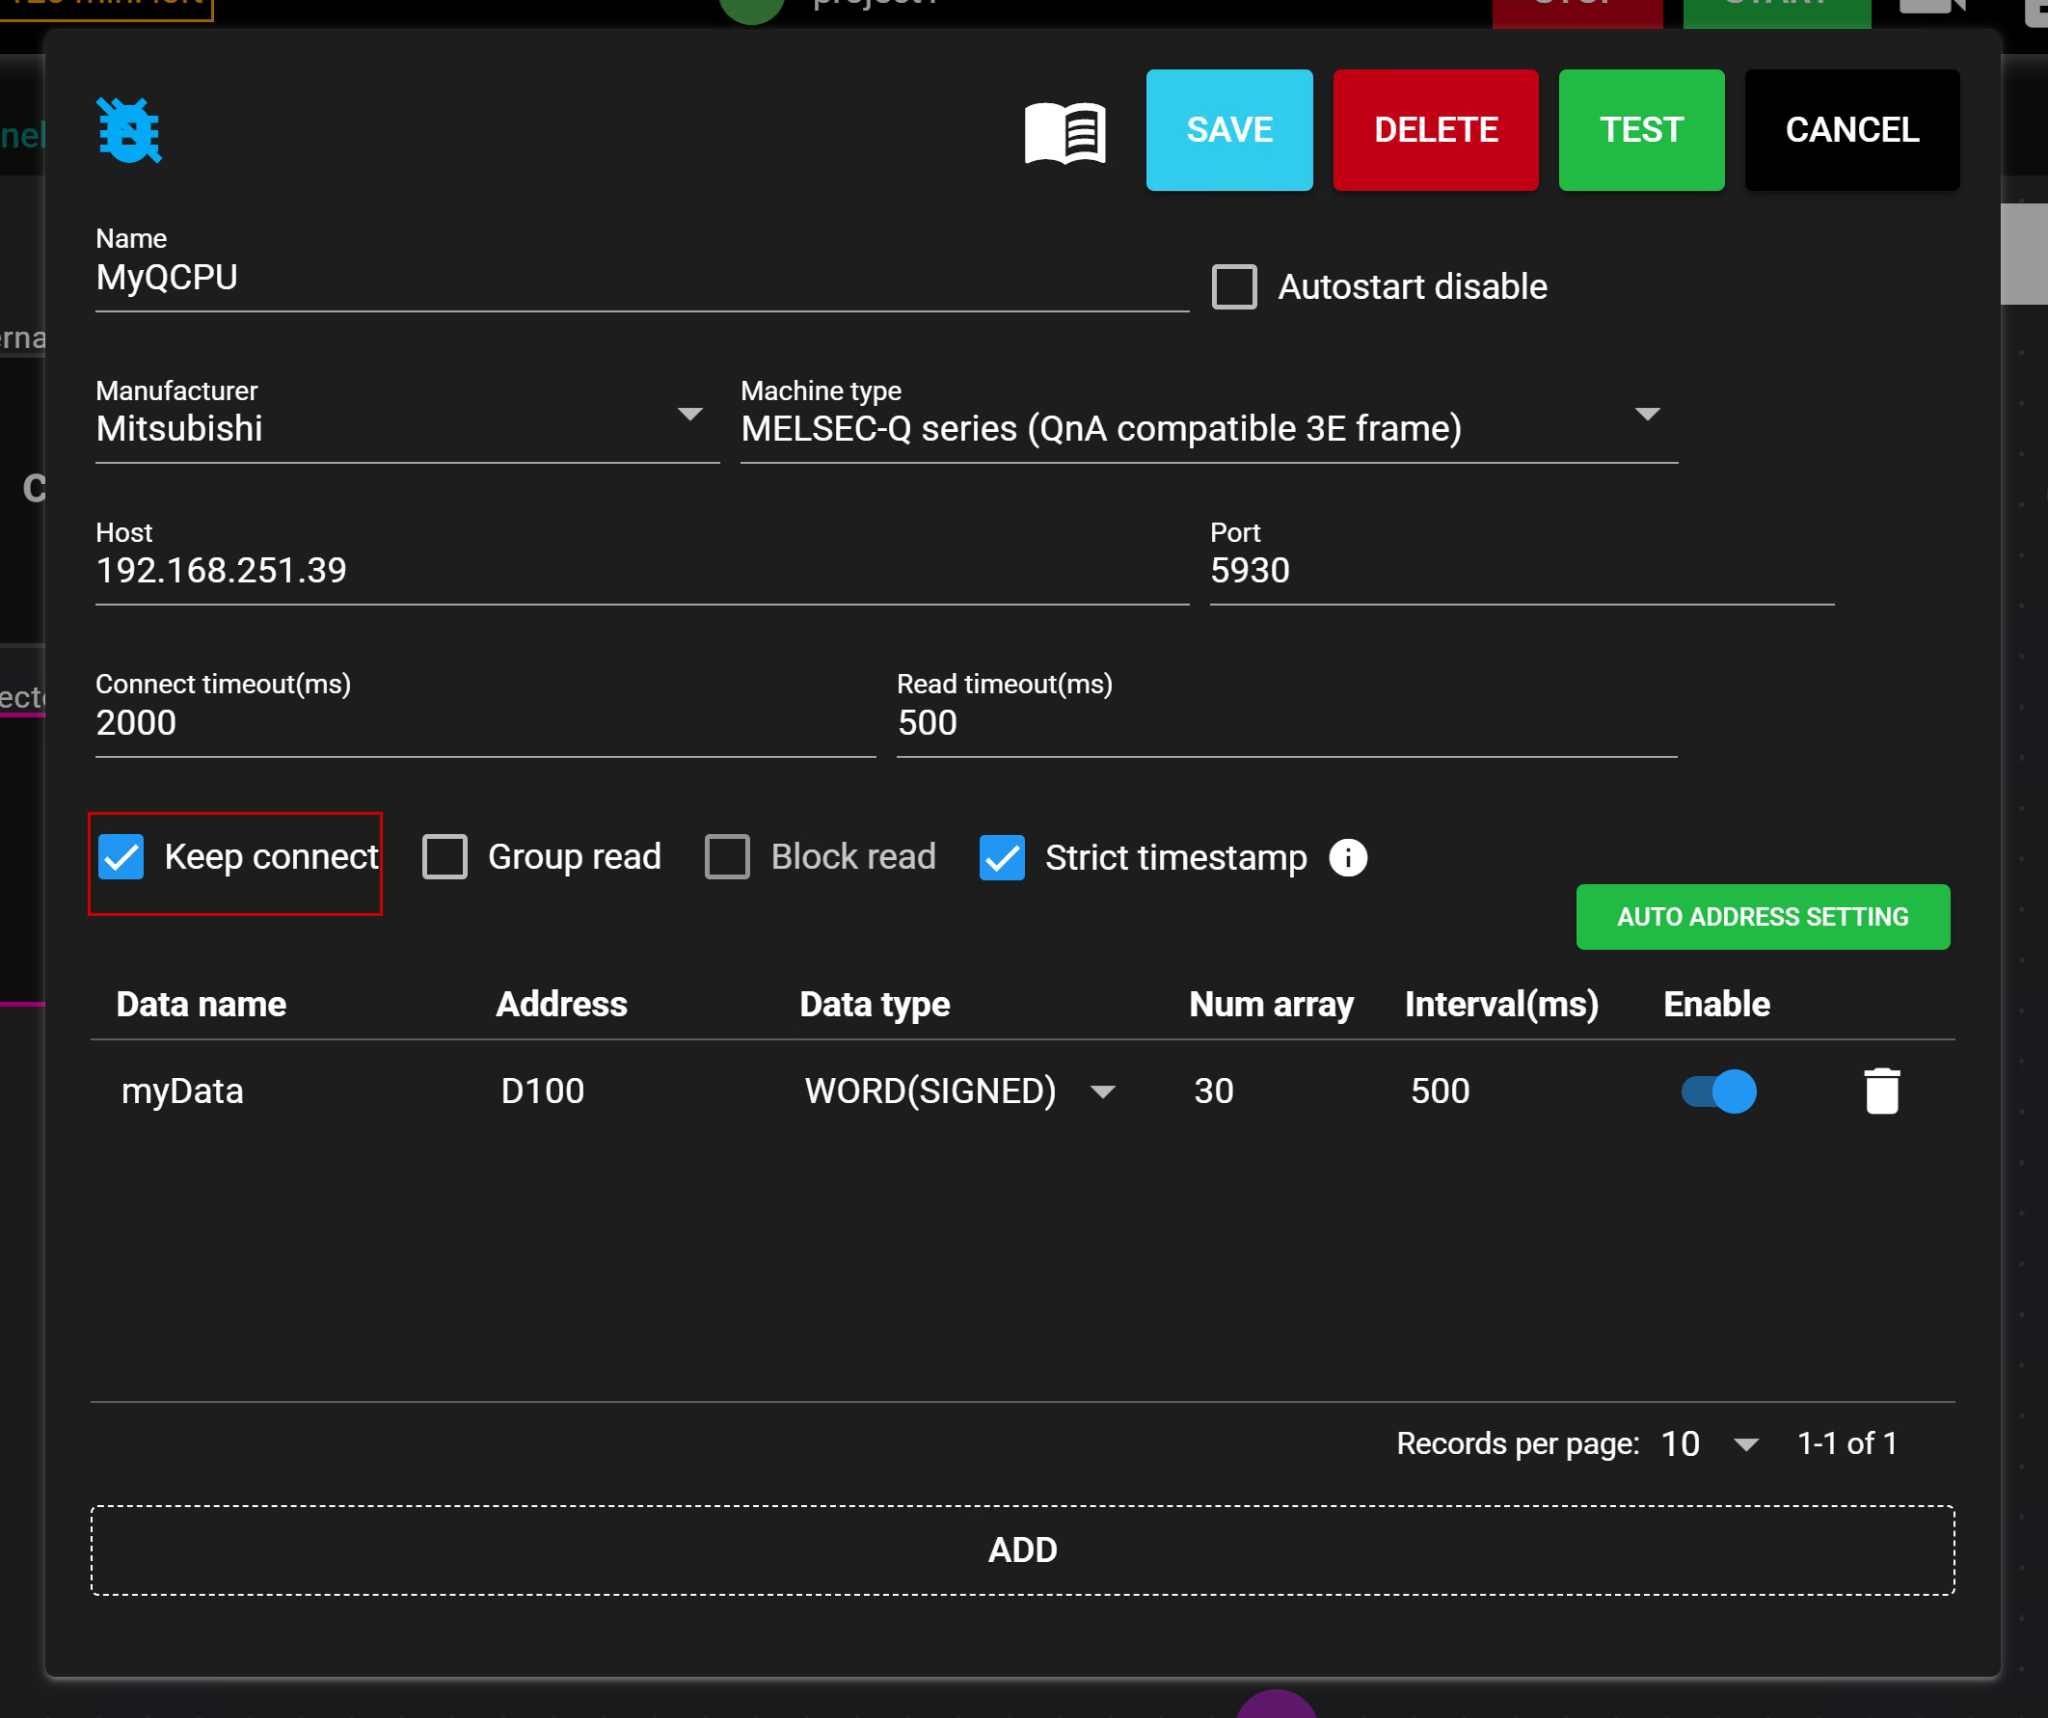2048x1718 pixels.
Task: Uncheck the Strict timestamp checkbox
Action: coord(1002,857)
